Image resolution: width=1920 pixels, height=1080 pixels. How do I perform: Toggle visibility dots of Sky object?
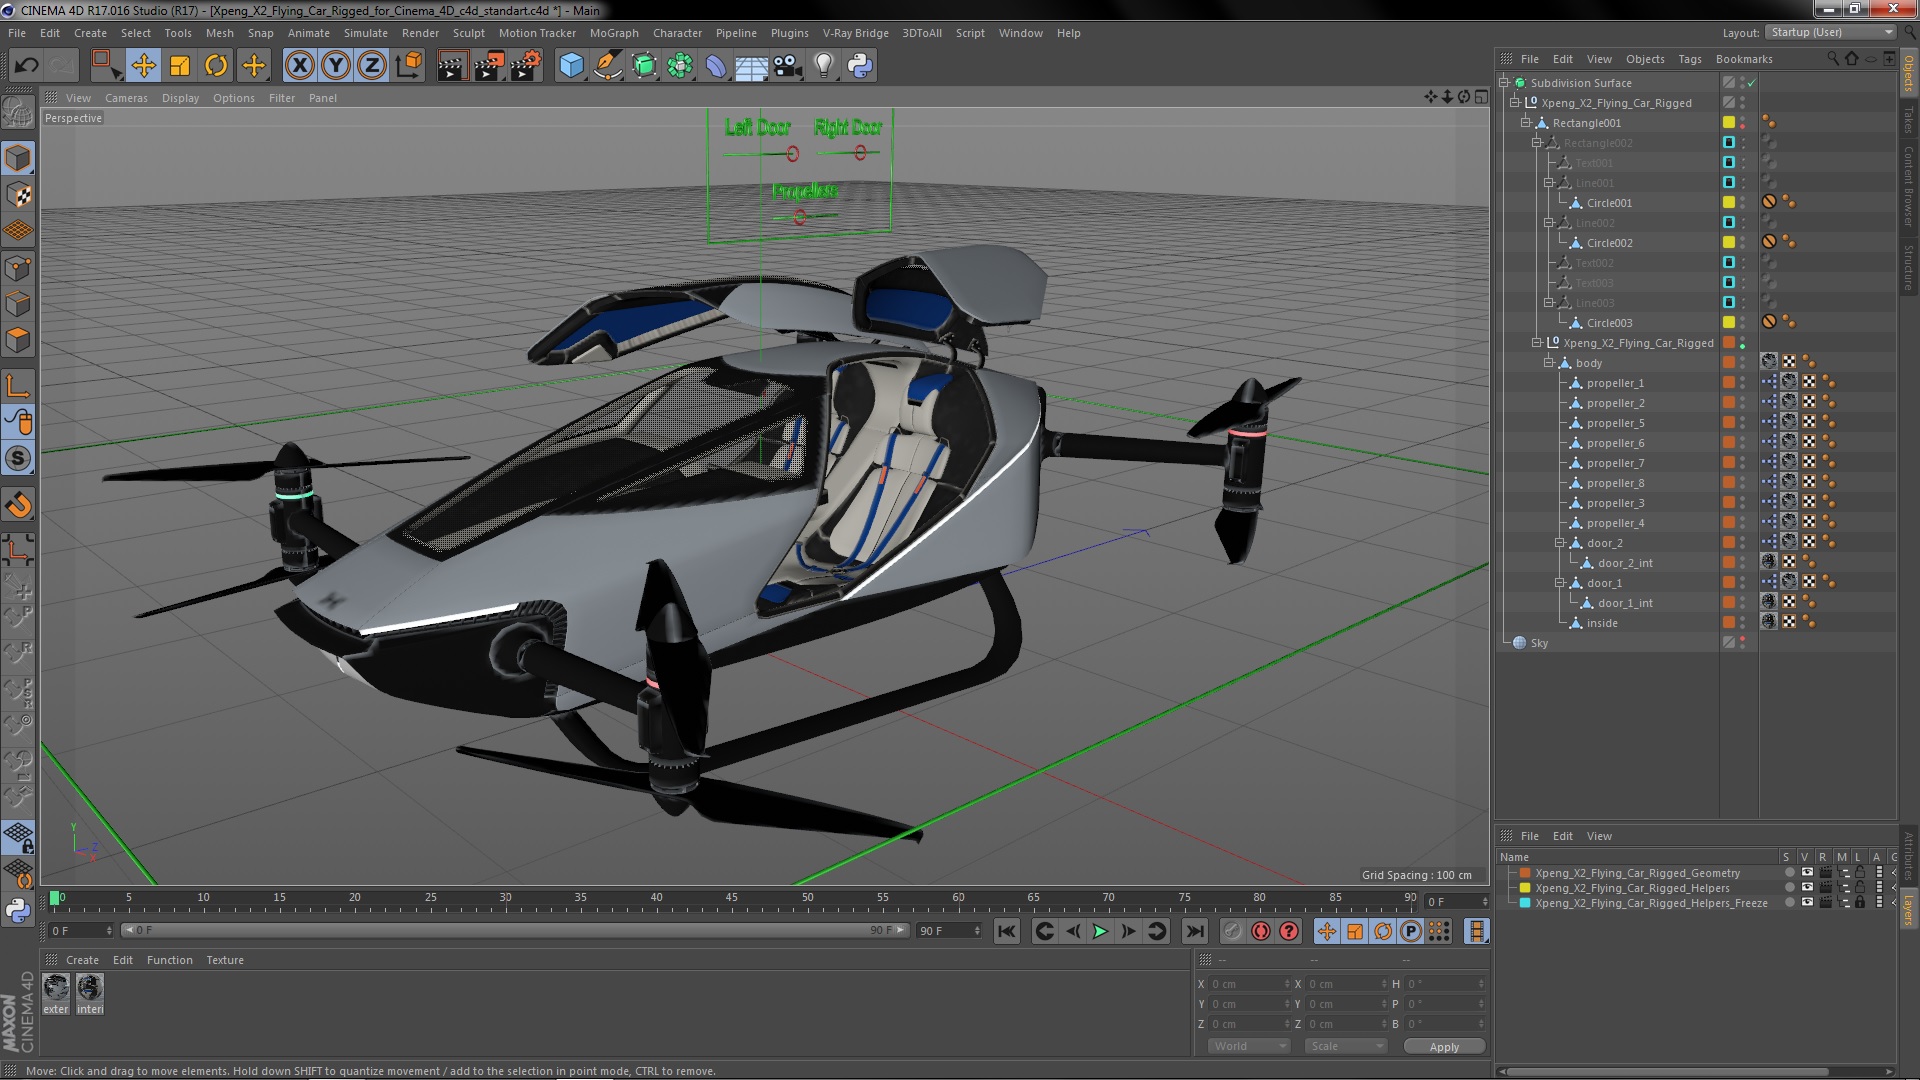pyautogui.click(x=1742, y=643)
